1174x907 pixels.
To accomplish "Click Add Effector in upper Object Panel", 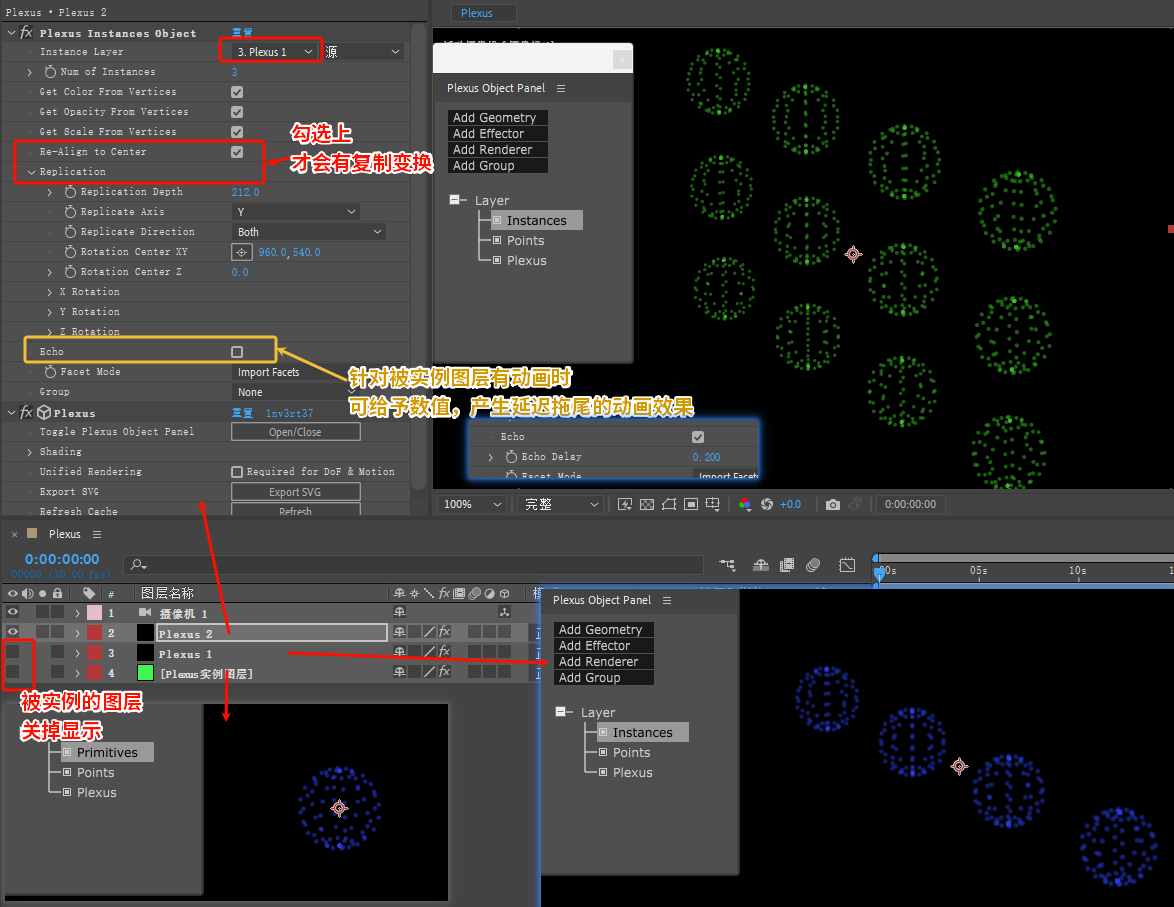I will tap(498, 133).
